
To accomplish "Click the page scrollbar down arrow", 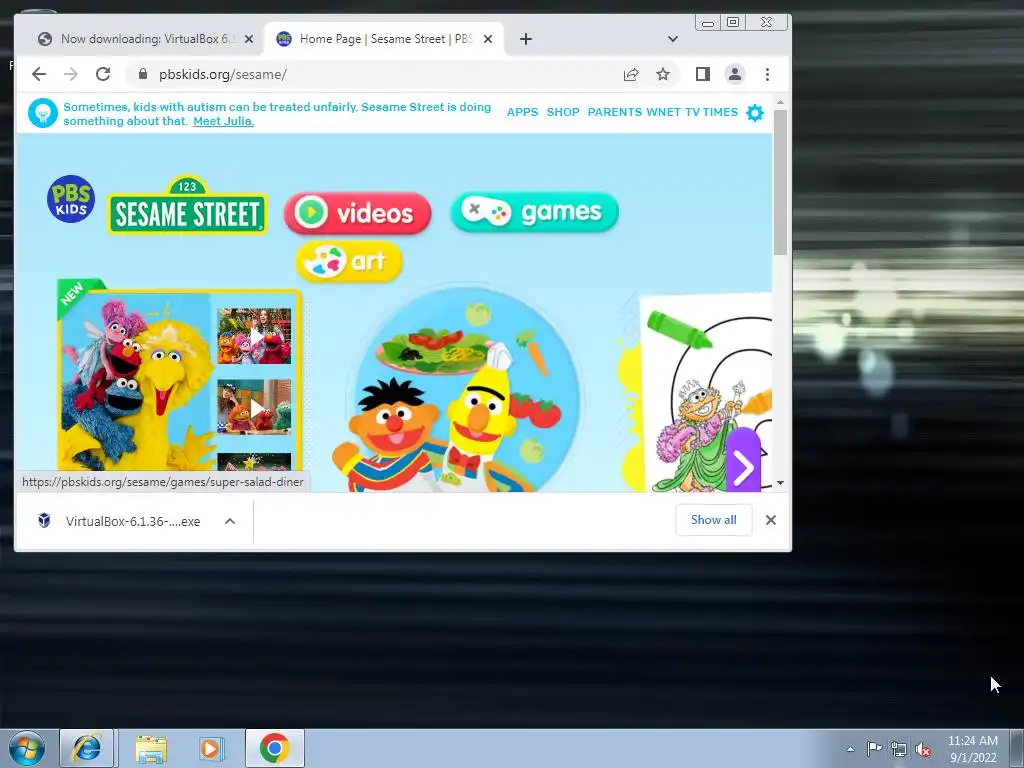I will pos(780,483).
